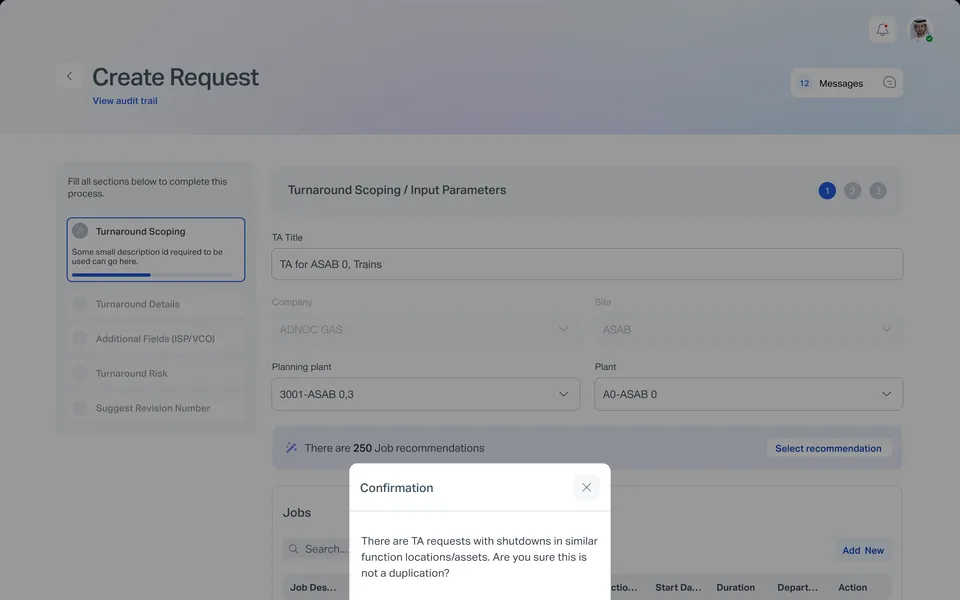Close the Confirmation dialog with X
Viewport: 960px width, 600px height.
point(586,487)
